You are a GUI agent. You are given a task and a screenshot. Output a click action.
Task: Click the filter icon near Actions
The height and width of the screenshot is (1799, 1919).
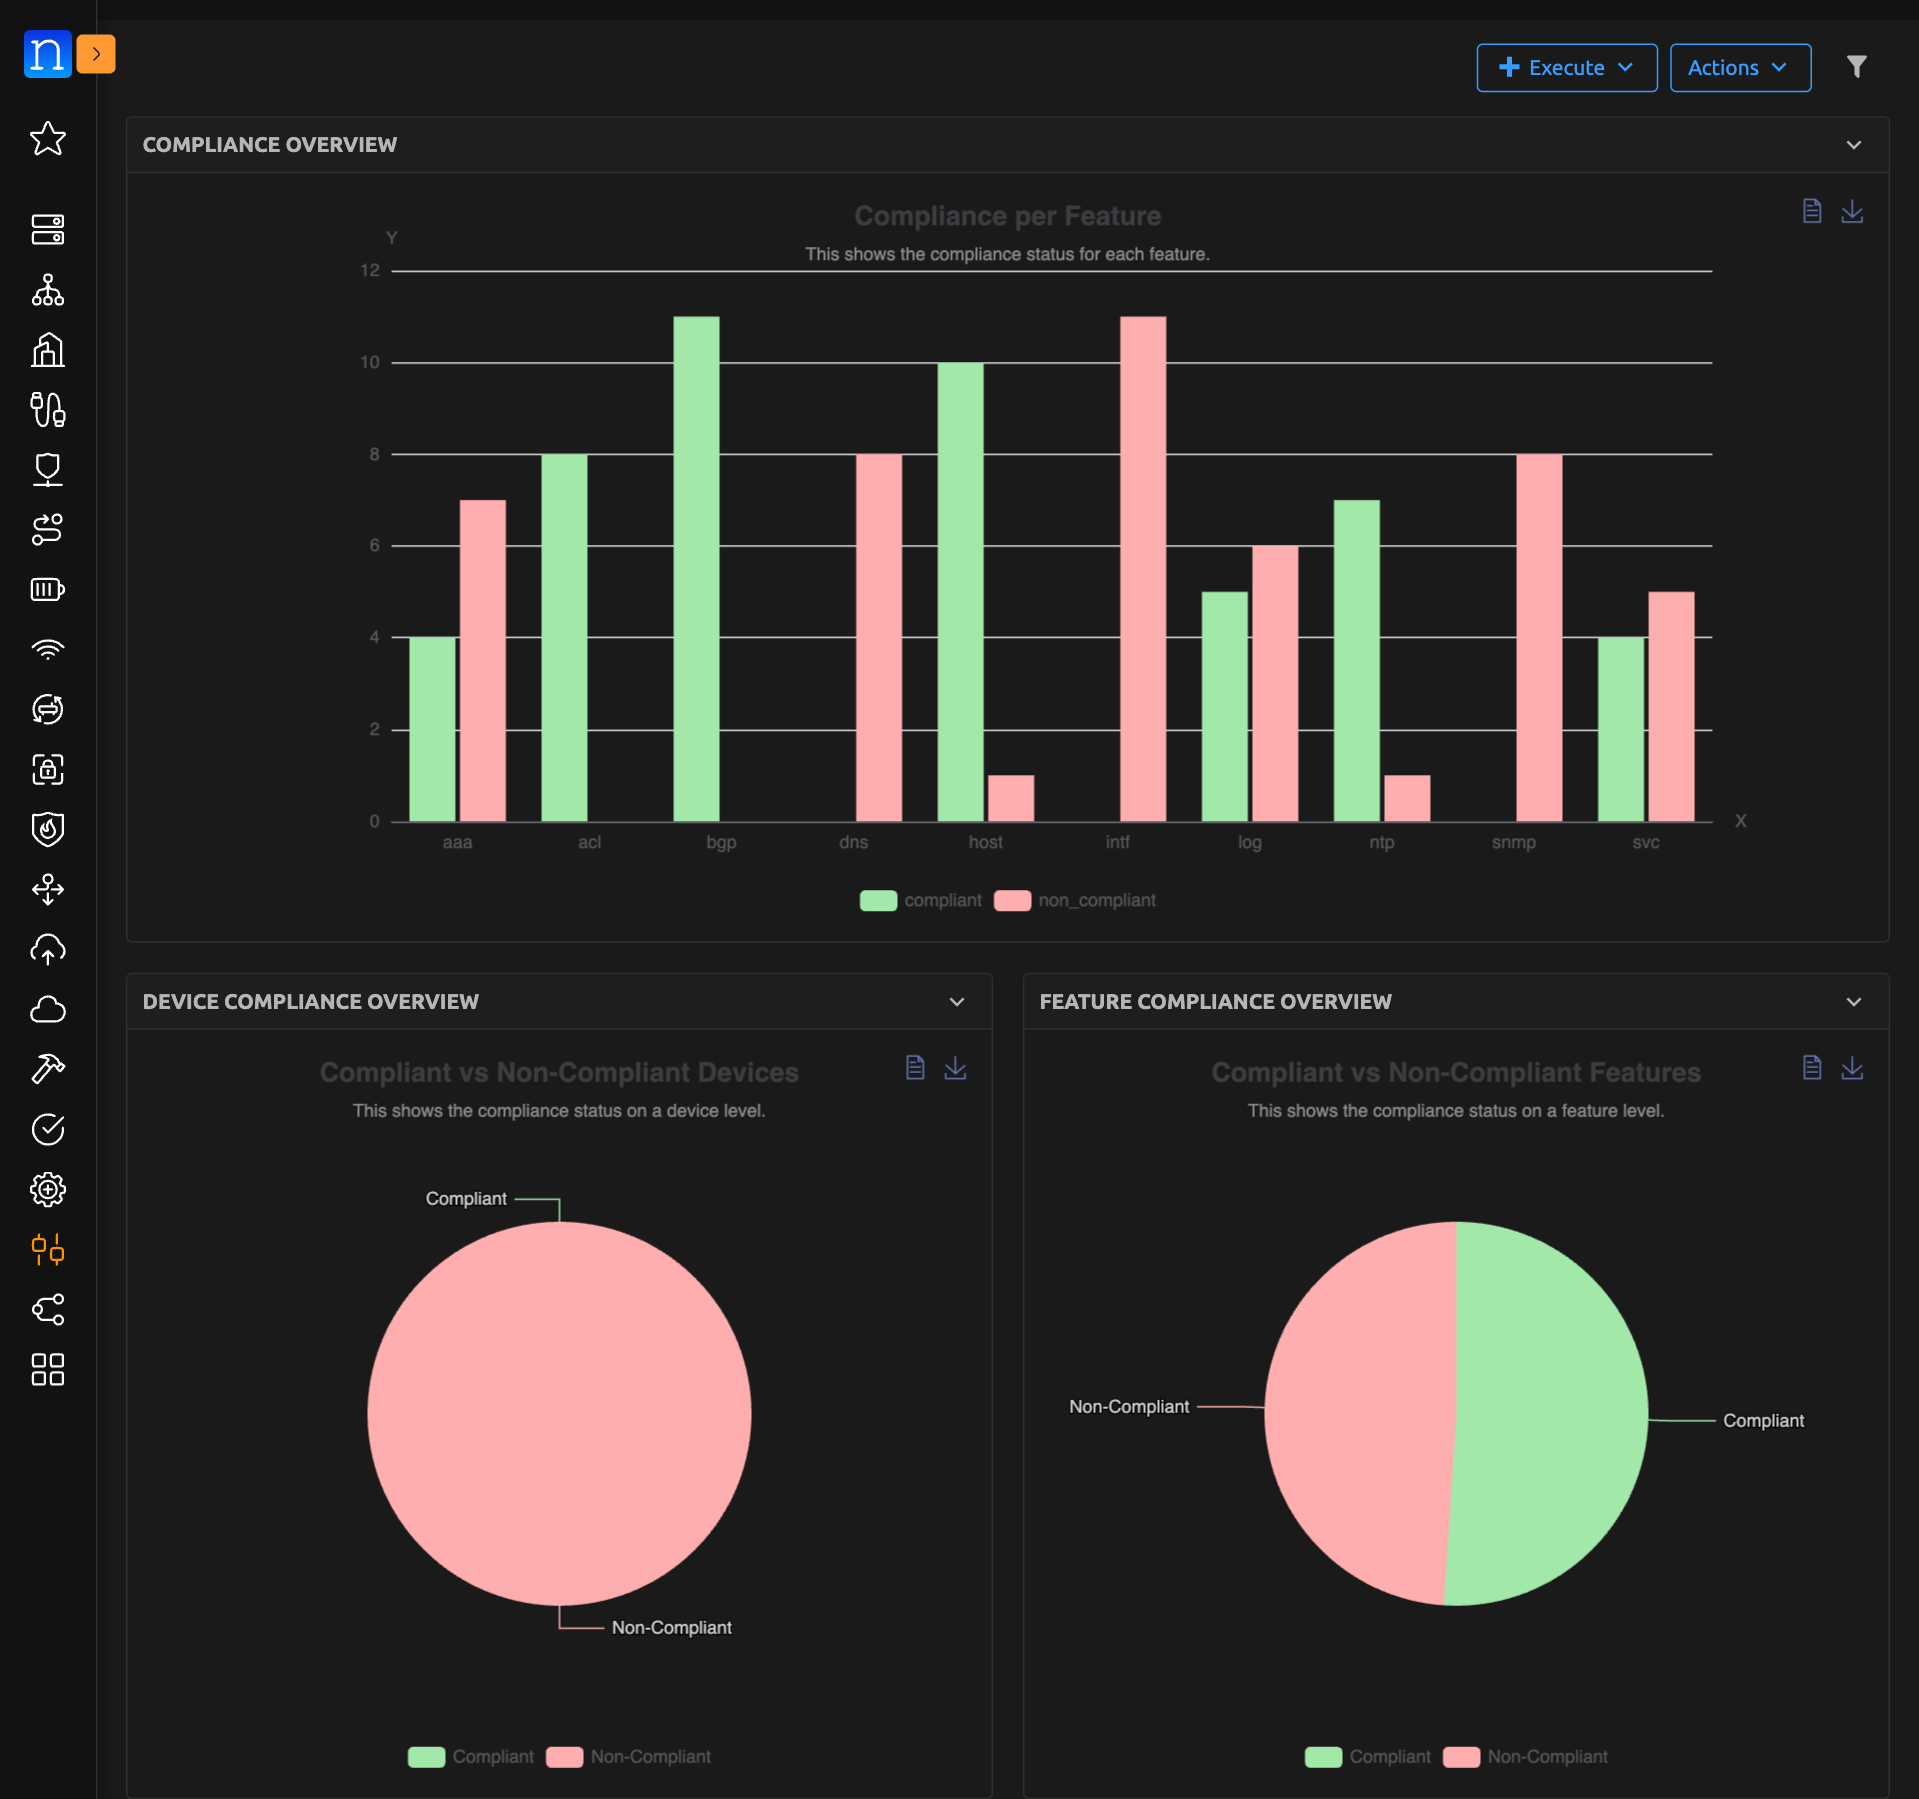[1857, 66]
